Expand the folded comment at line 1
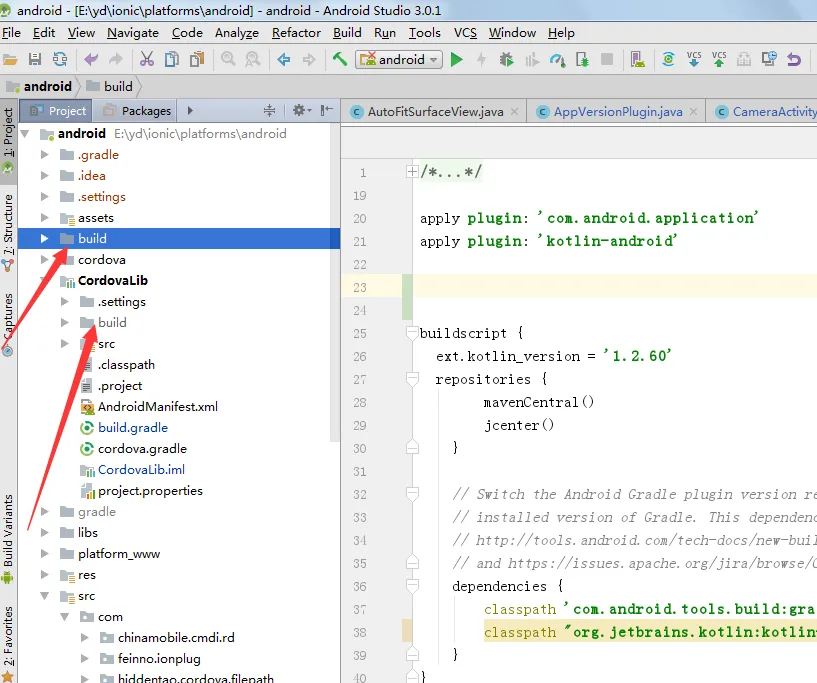Viewport: 817px width, 683px height. pos(412,171)
